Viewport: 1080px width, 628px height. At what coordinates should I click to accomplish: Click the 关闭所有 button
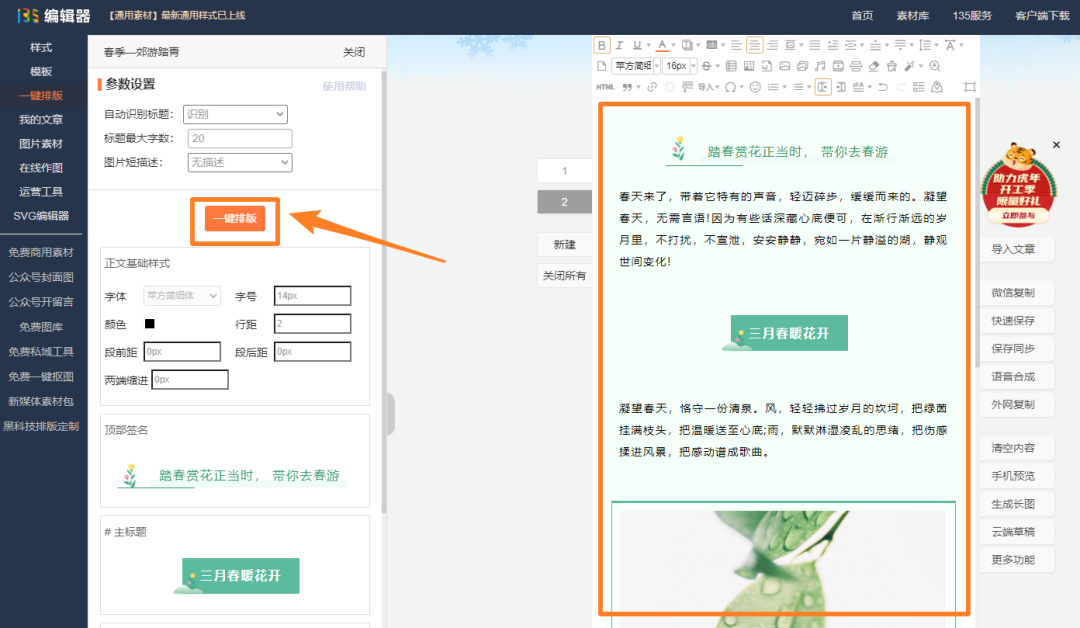[x=564, y=275]
